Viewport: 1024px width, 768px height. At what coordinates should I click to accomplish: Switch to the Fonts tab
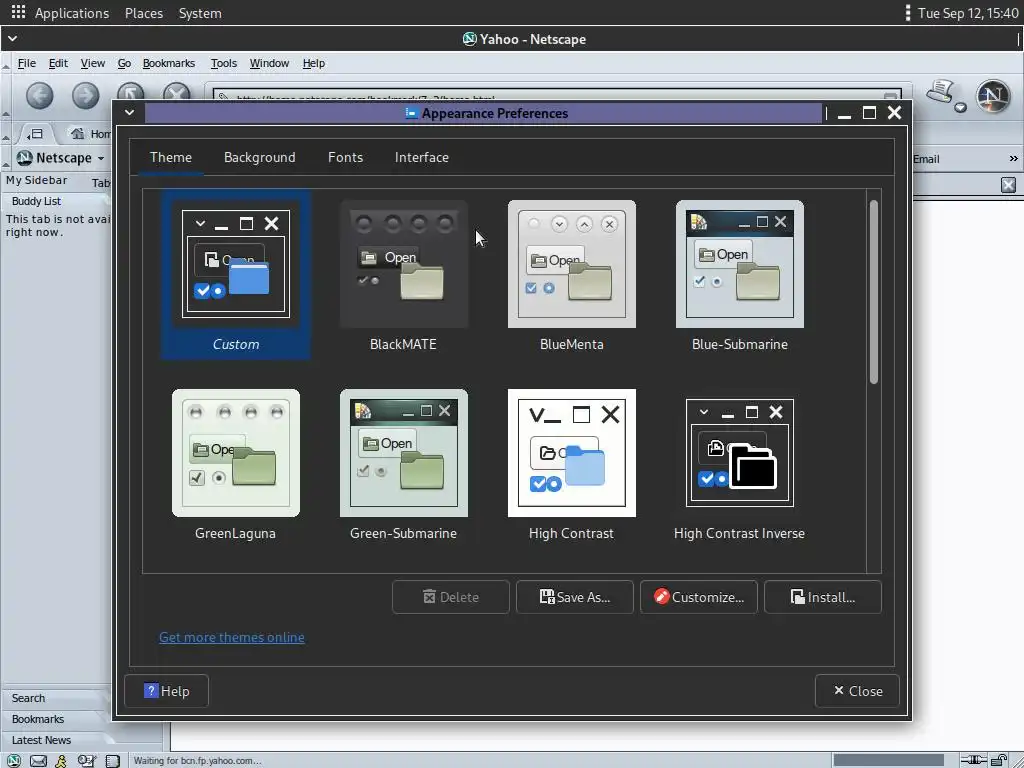(345, 157)
